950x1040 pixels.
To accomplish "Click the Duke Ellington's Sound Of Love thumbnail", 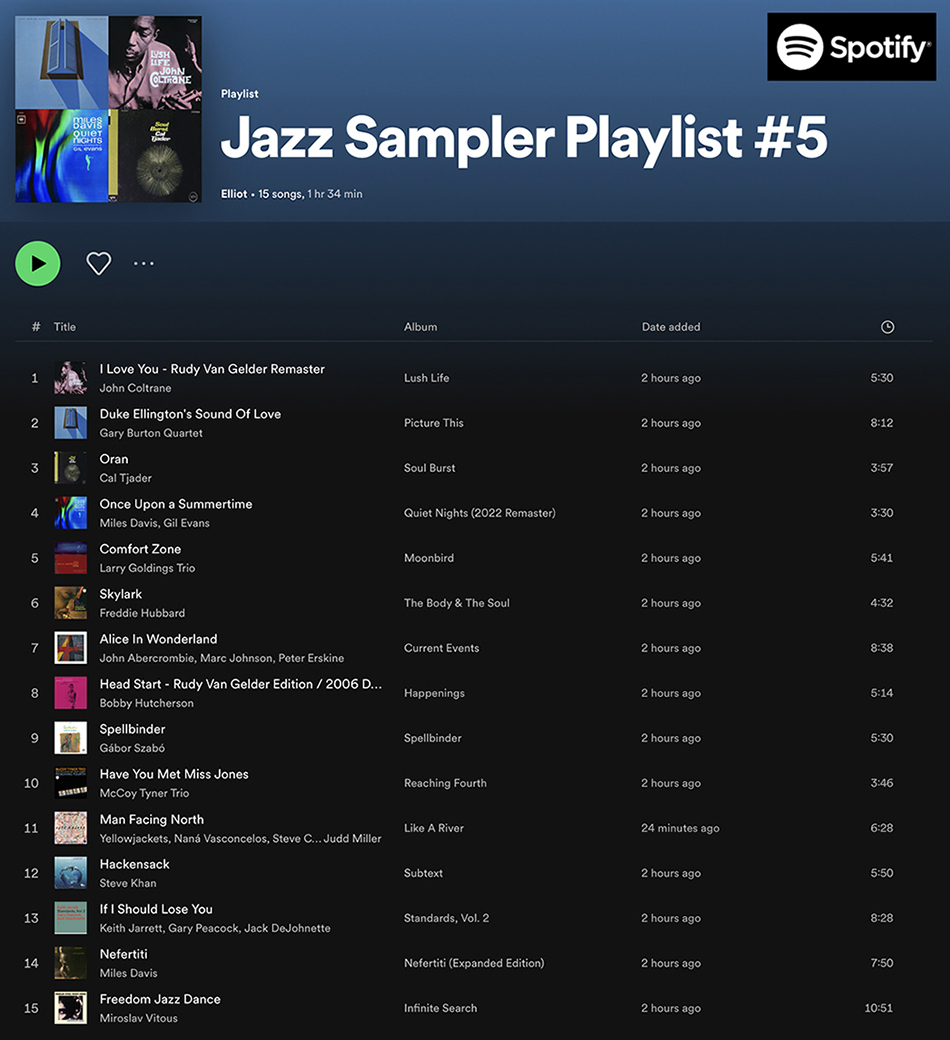I will click(x=70, y=423).
